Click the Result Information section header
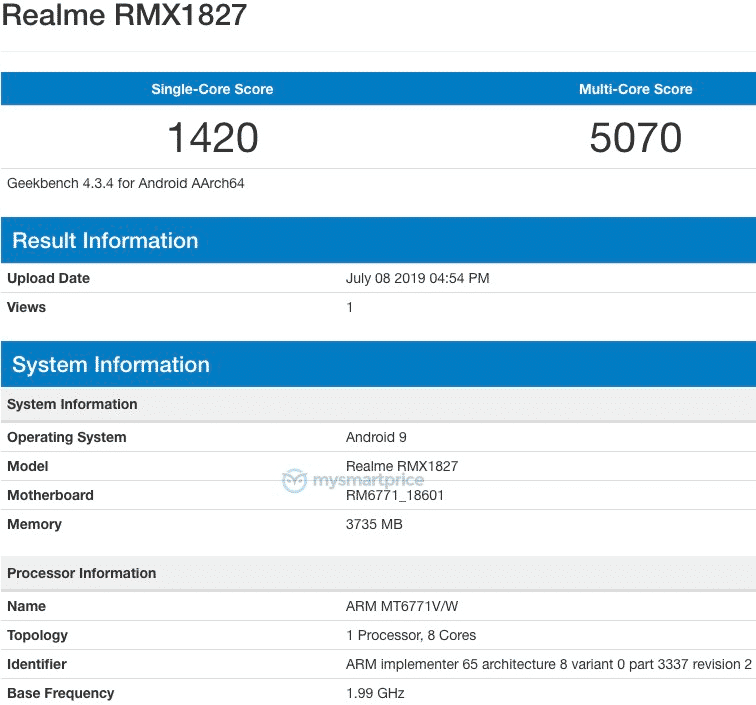 pyautogui.click(x=105, y=240)
